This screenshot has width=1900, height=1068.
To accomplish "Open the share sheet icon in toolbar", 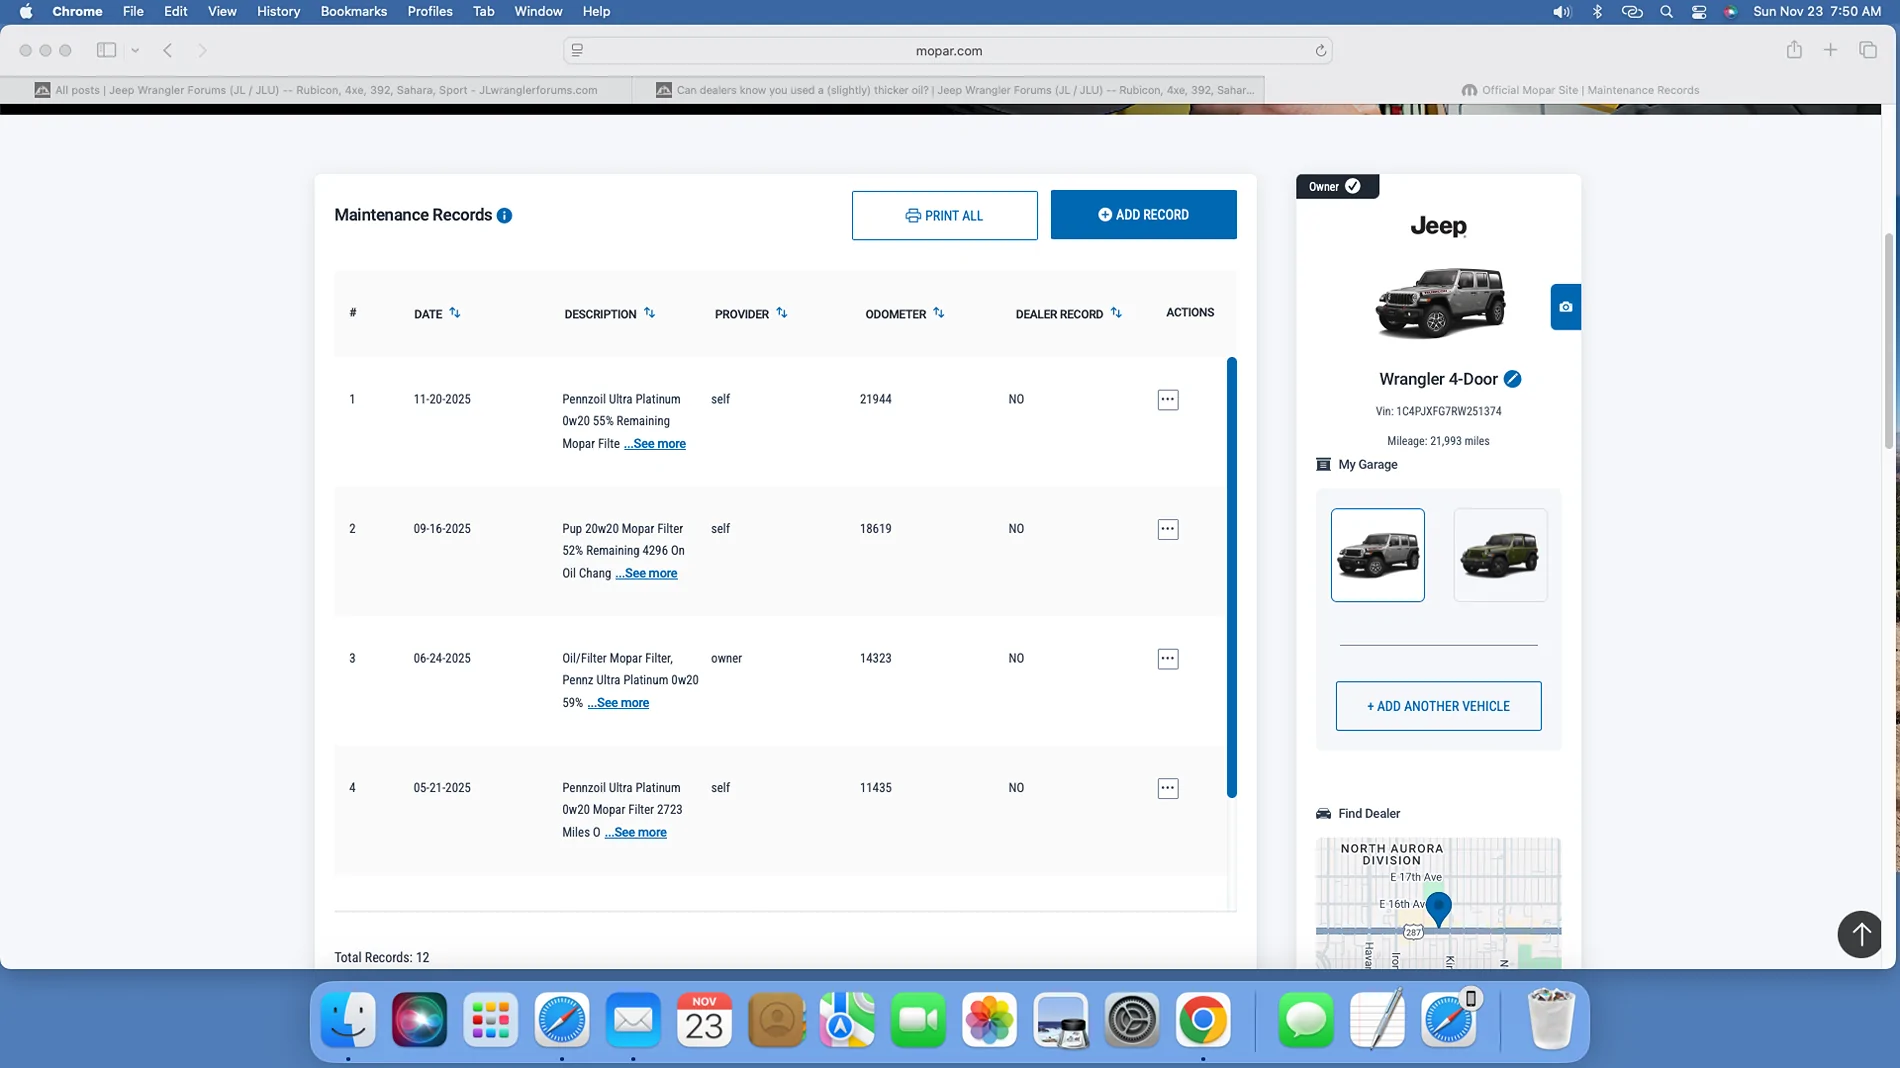I will [1794, 50].
